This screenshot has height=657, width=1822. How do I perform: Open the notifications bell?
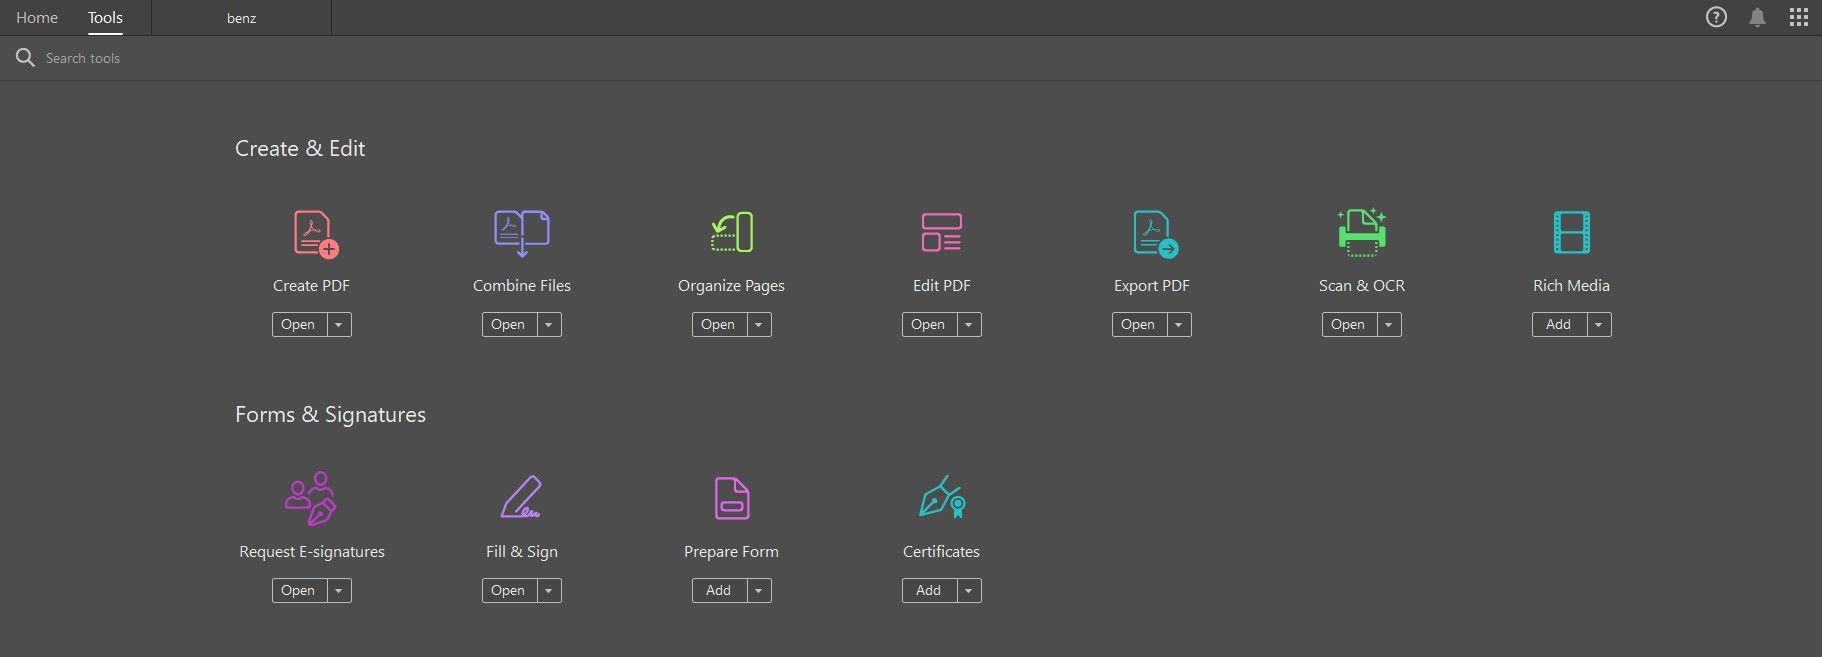click(1757, 17)
